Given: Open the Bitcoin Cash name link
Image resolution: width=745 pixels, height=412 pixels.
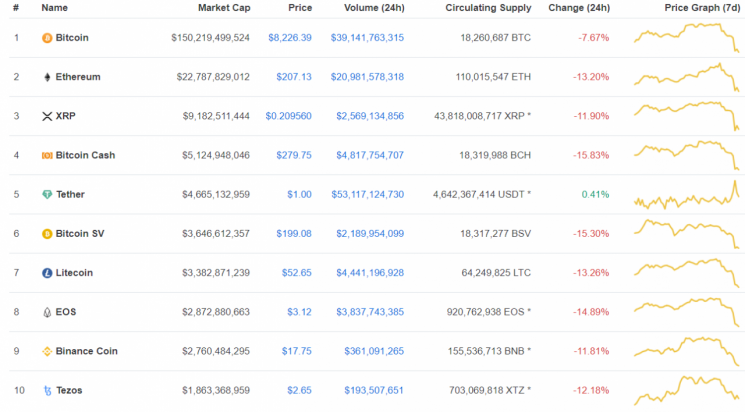Looking at the screenshot, I should [85, 155].
